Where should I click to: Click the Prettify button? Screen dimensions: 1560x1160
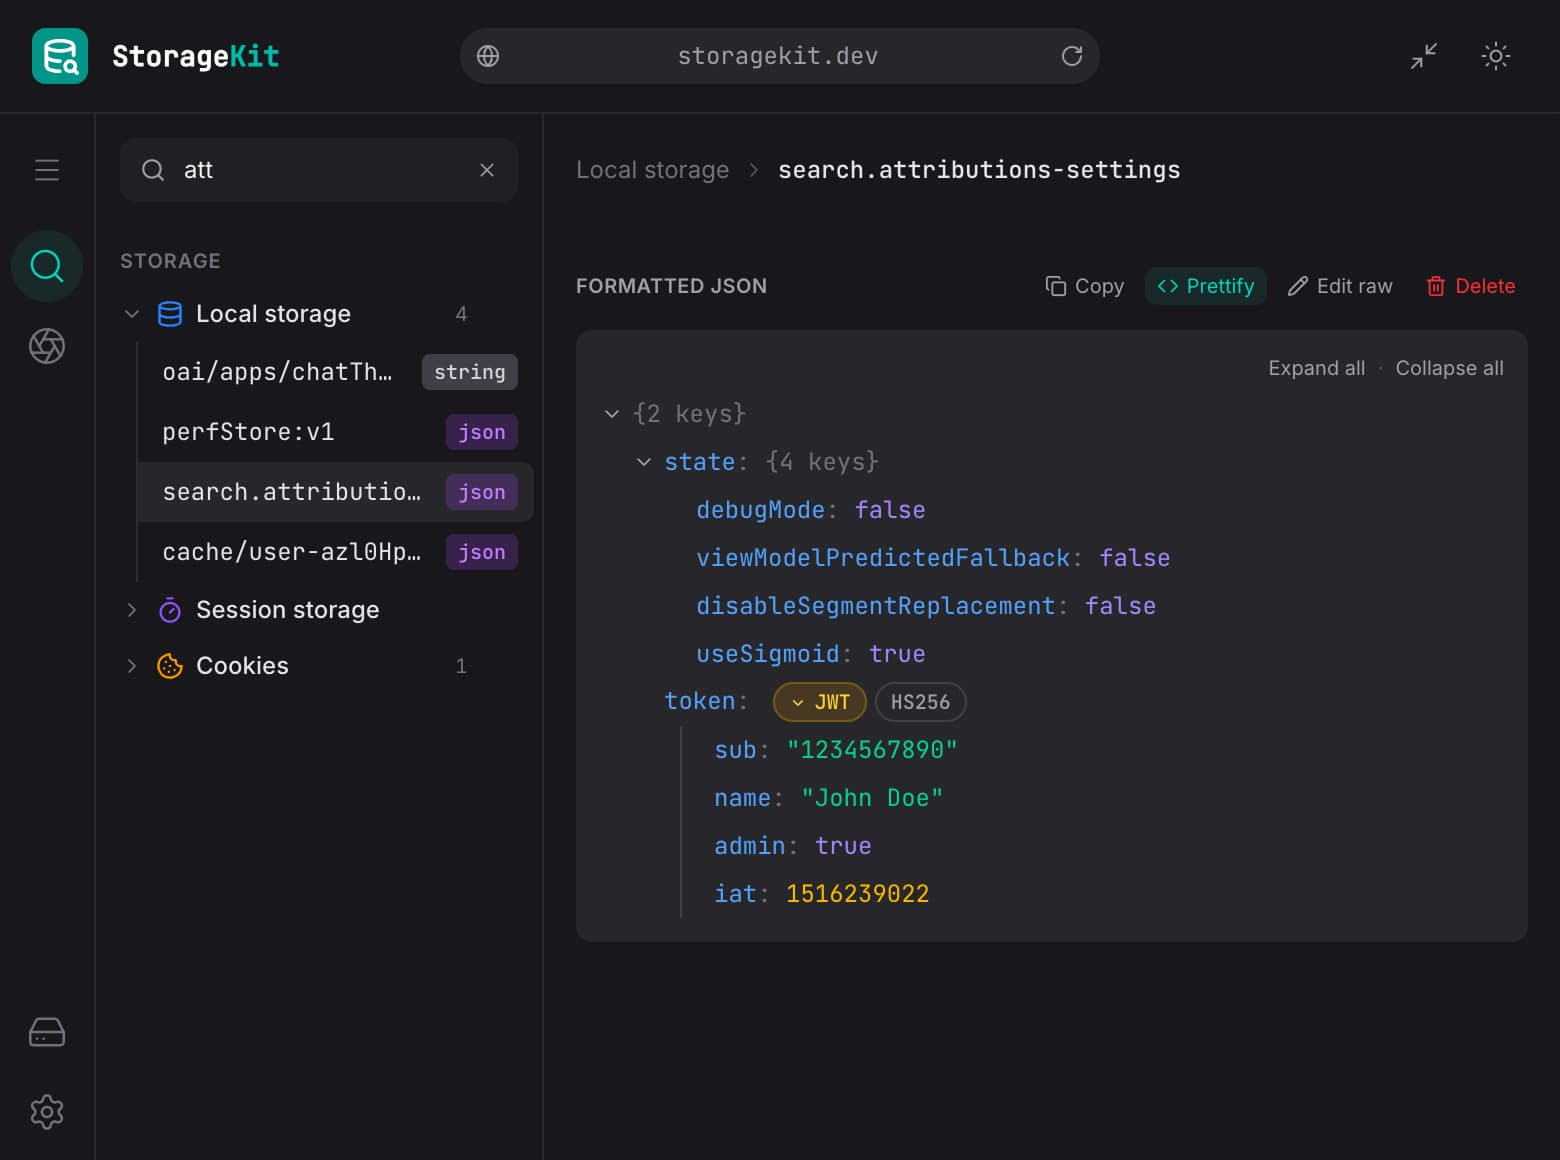1205,286
